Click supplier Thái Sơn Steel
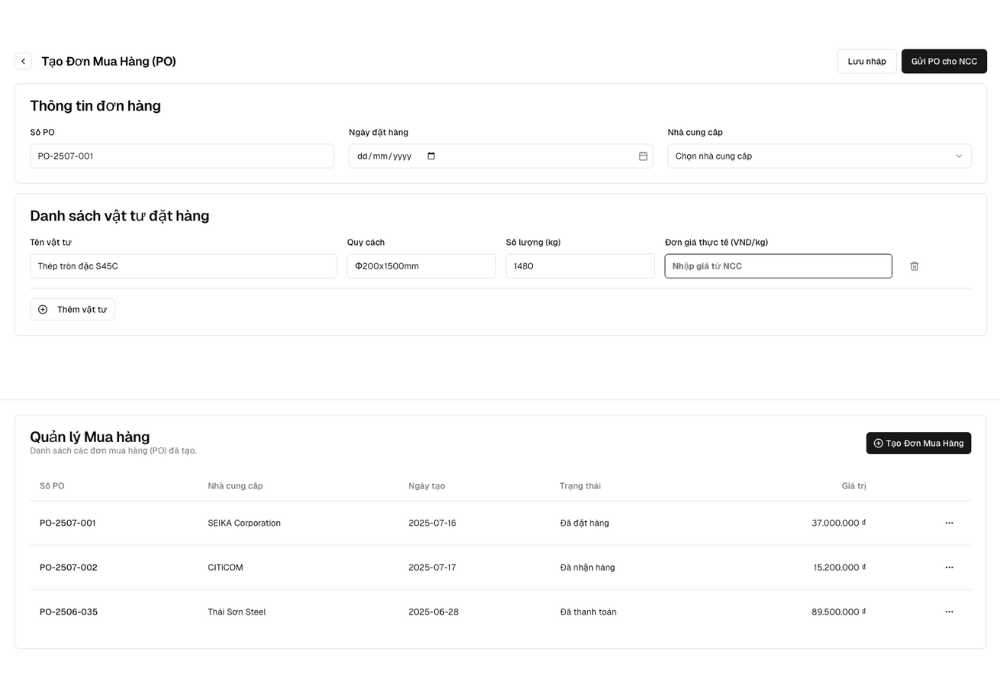Viewport: 1000px width, 700px height. point(237,611)
